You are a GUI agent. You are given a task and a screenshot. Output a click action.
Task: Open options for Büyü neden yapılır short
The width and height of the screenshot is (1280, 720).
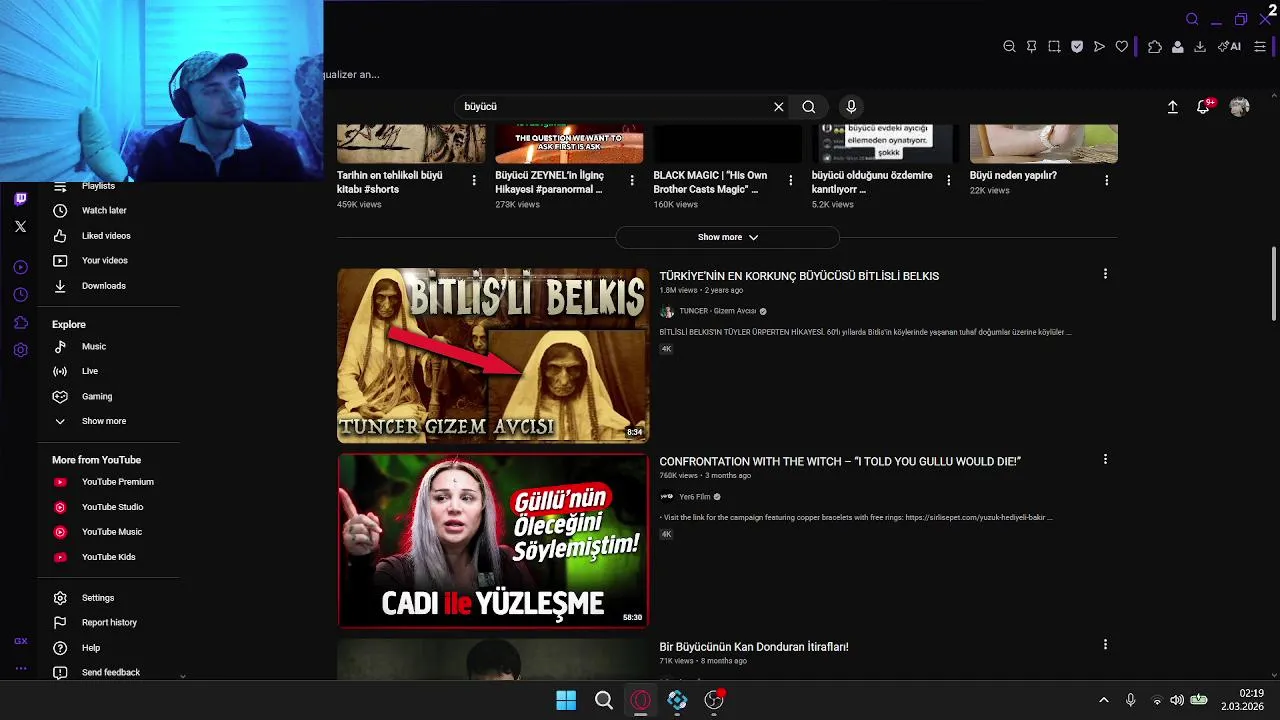(1107, 181)
